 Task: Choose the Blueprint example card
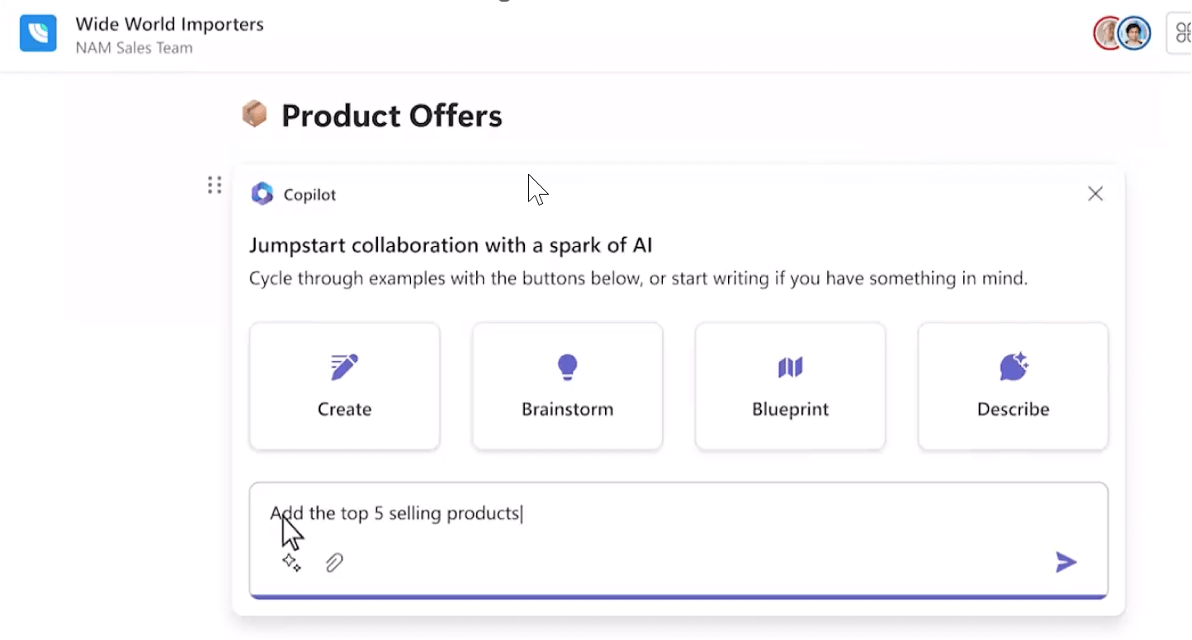click(790, 386)
